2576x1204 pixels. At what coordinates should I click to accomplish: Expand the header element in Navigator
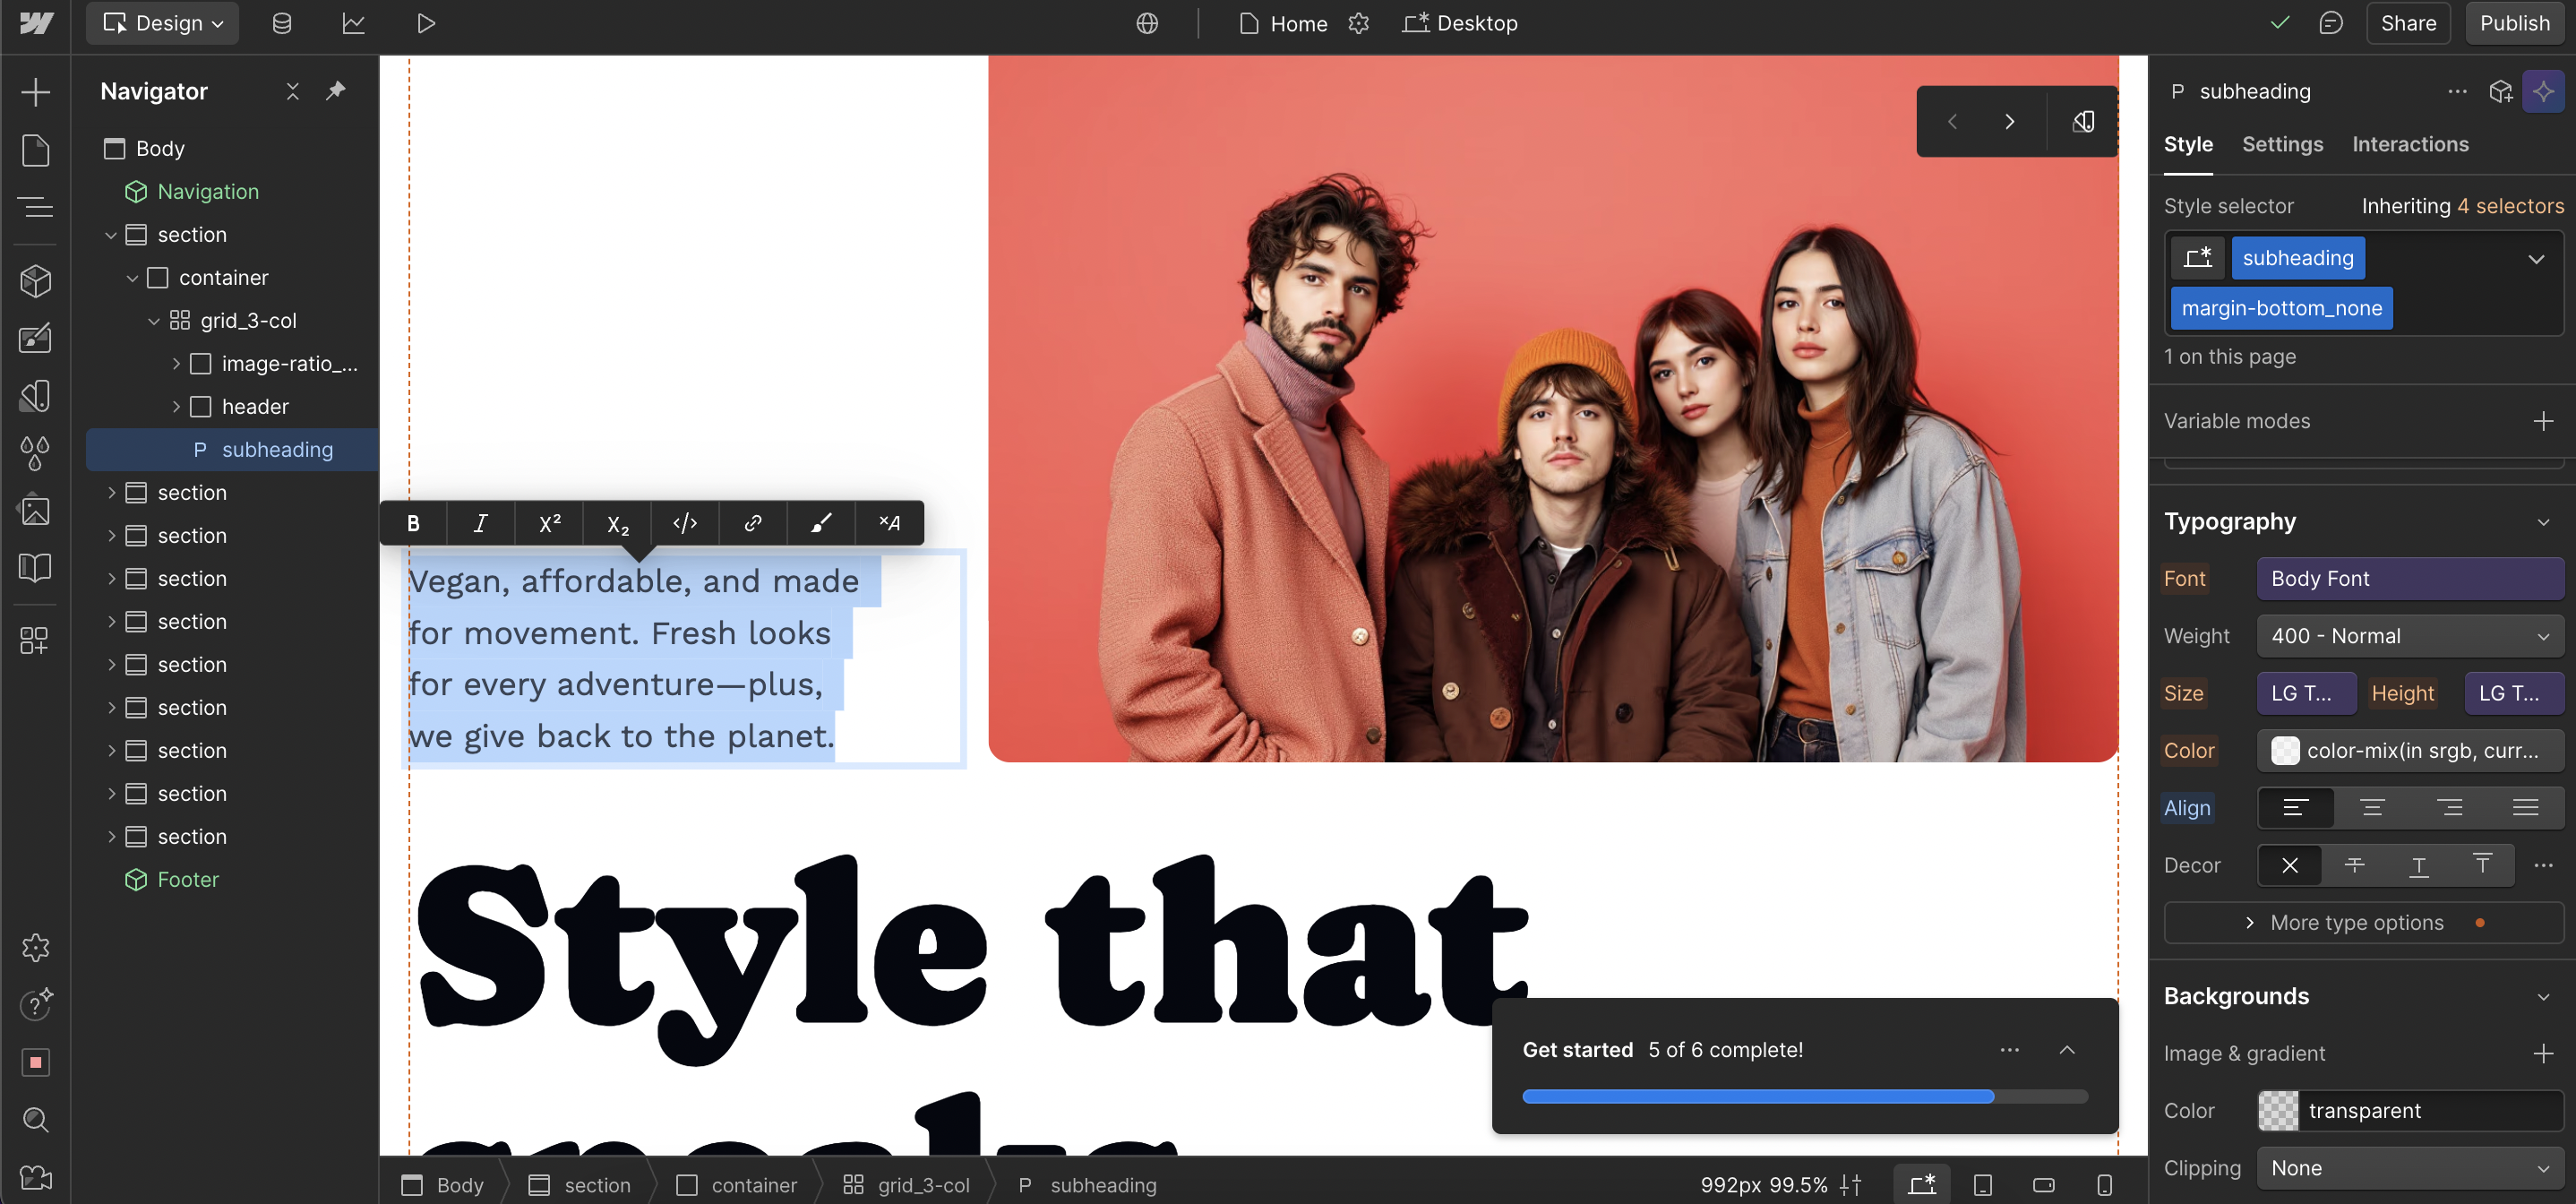click(x=177, y=407)
